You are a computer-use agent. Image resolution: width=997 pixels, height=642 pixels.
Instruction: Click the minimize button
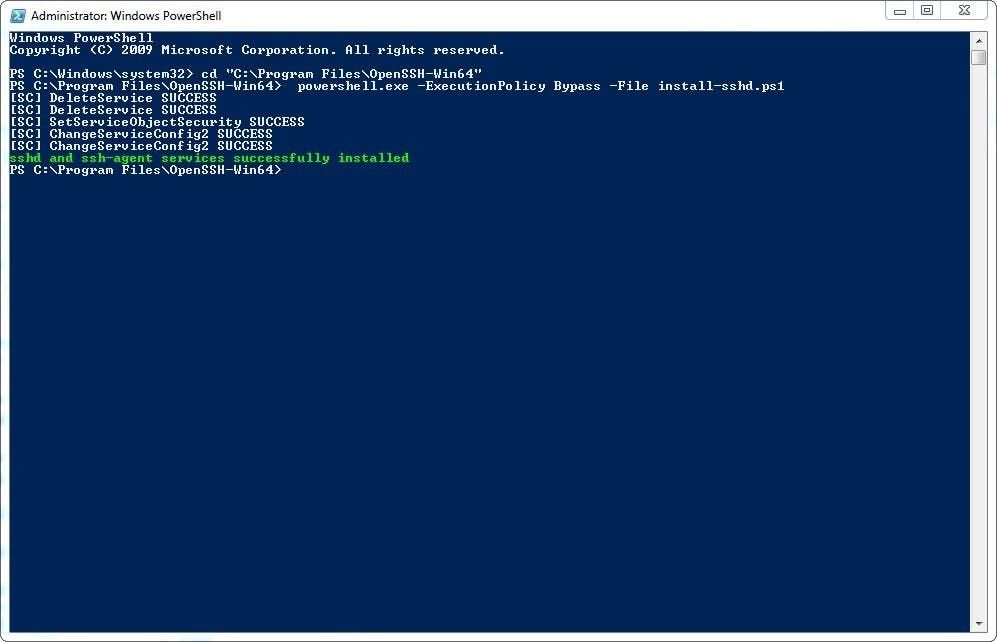(x=899, y=10)
